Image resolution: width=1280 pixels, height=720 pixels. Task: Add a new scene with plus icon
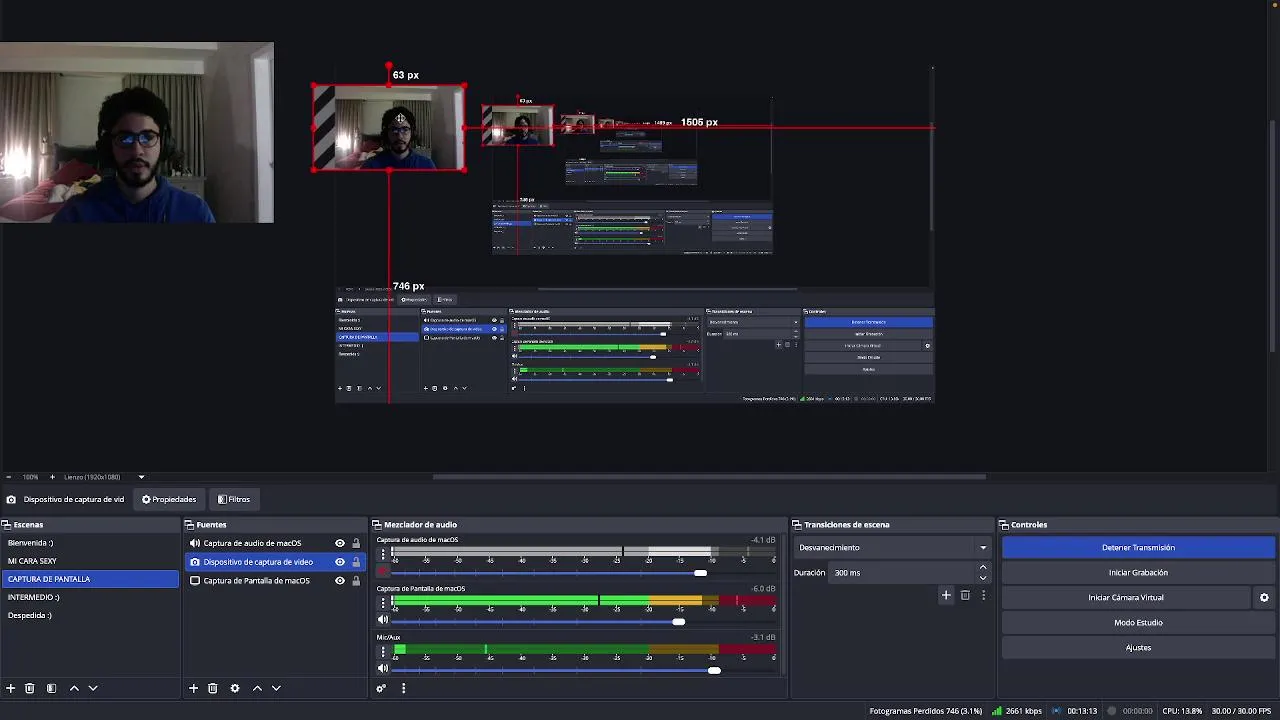point(11,688)
